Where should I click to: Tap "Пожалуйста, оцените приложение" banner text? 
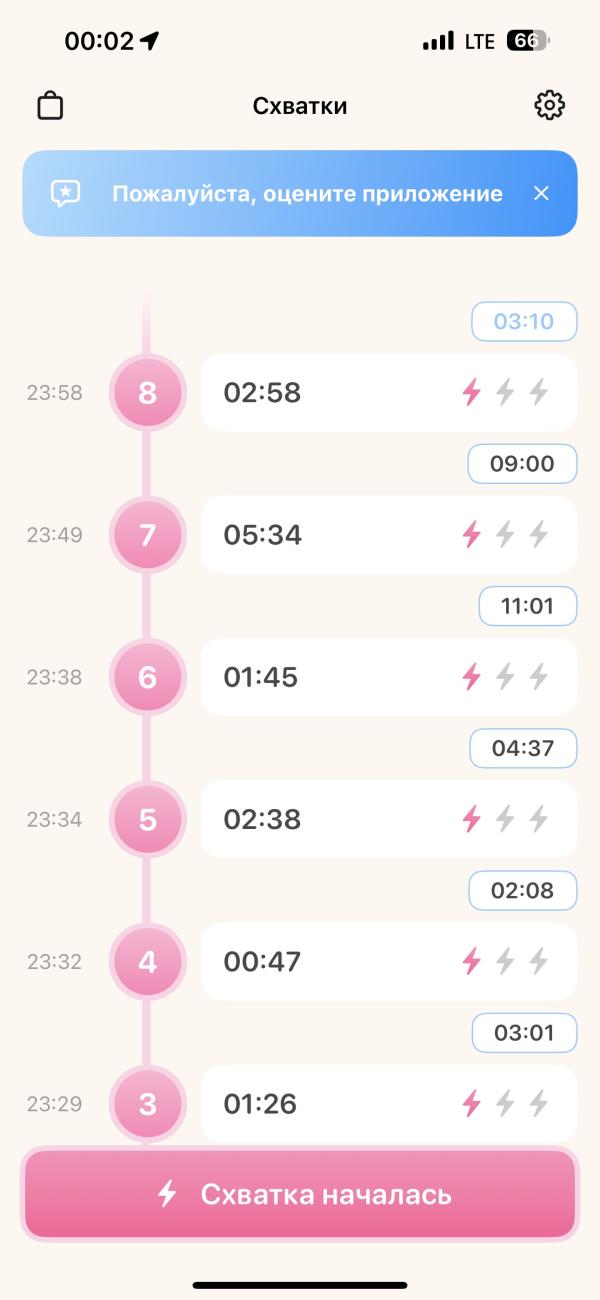306,193
